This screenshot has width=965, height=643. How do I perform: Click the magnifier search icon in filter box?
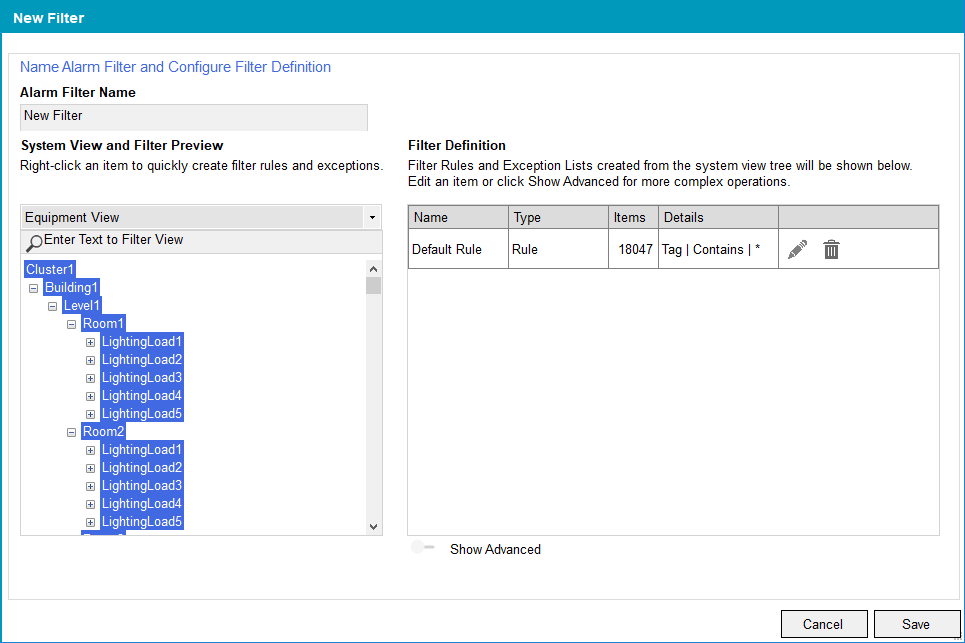pos(34,242)
